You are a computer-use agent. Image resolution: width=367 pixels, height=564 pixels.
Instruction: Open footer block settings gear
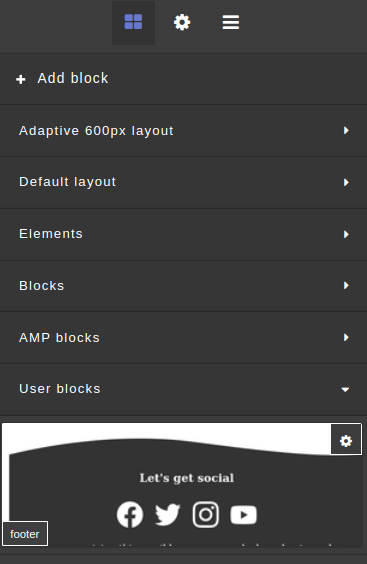pos(346,441)
